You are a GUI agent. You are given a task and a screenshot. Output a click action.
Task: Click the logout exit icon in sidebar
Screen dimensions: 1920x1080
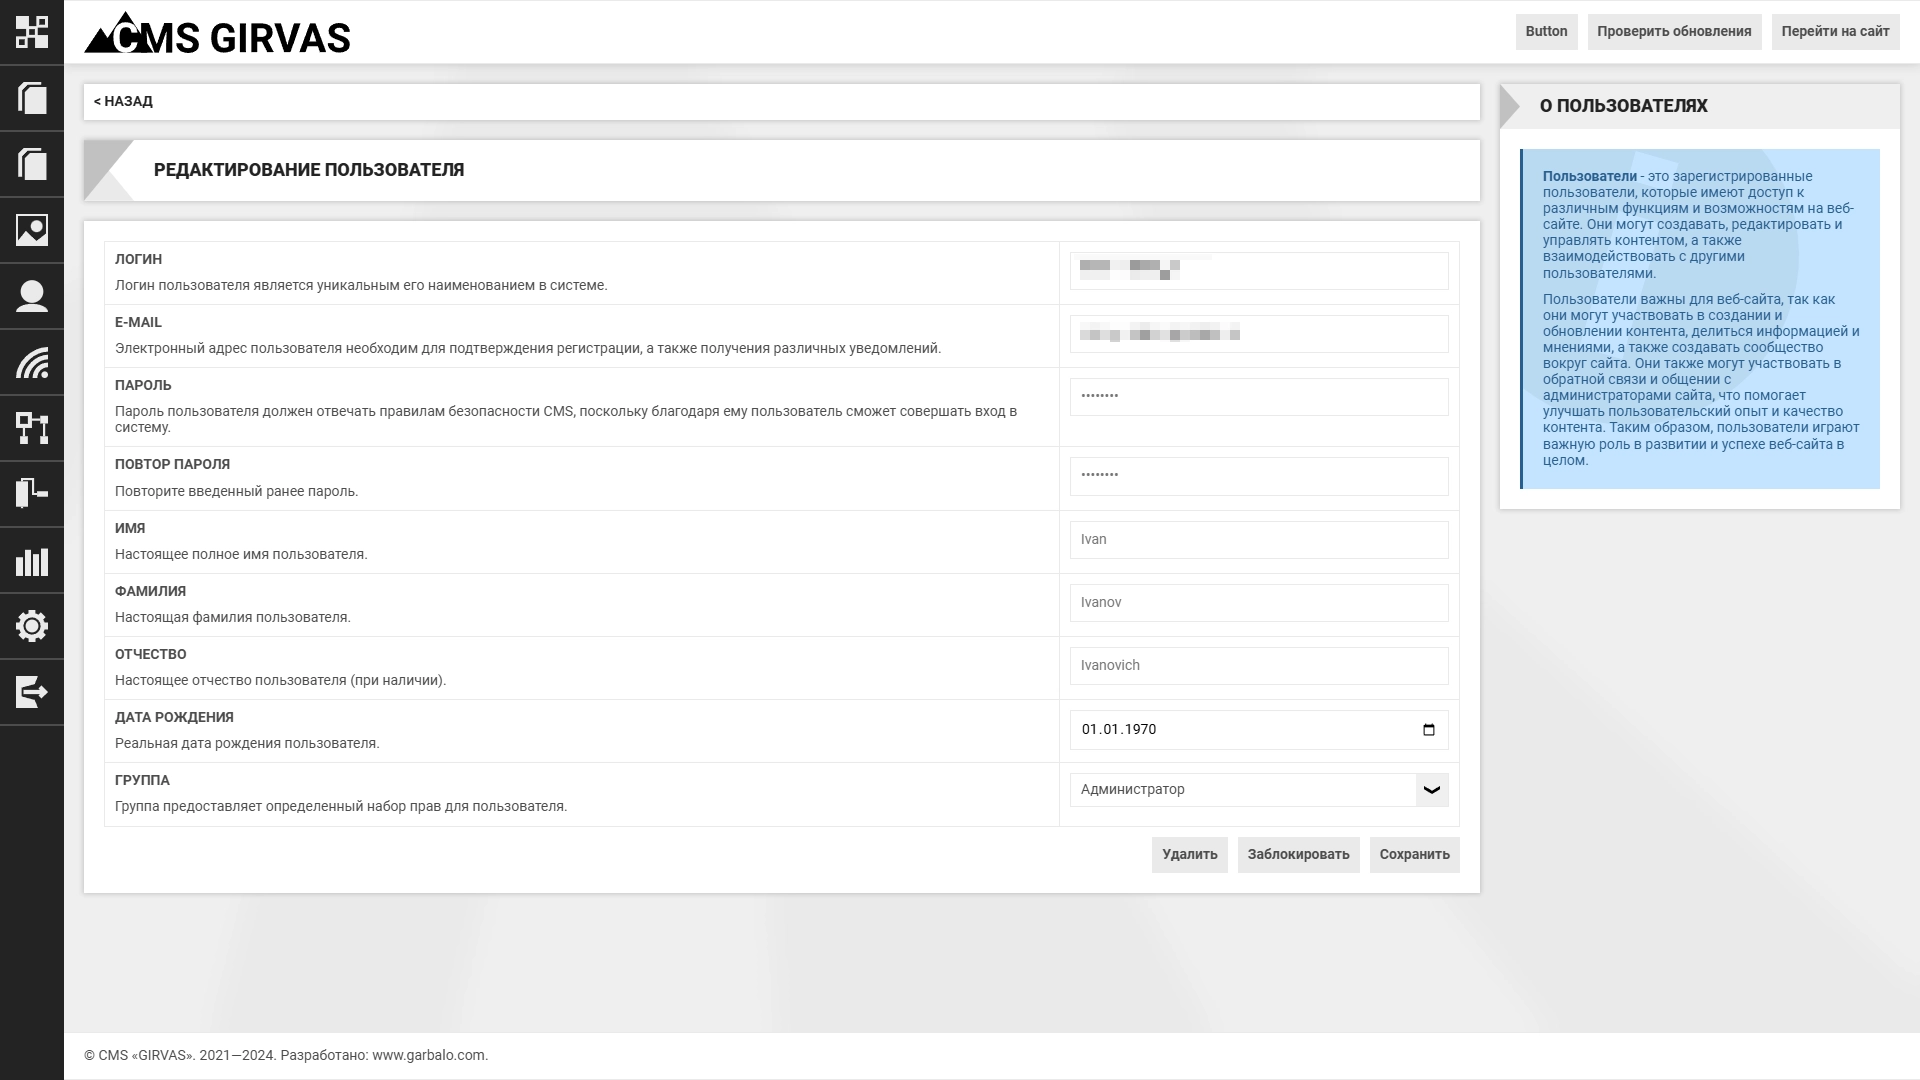[32, 692]
